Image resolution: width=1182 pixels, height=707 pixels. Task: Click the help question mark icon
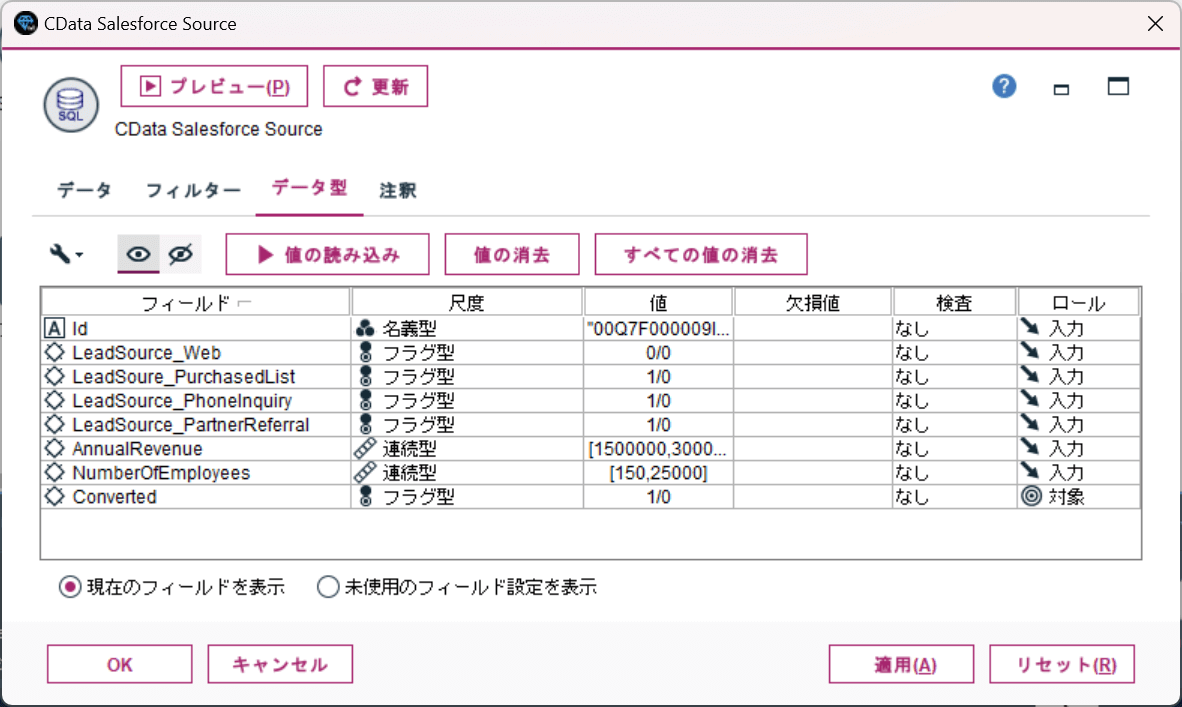1003,87
